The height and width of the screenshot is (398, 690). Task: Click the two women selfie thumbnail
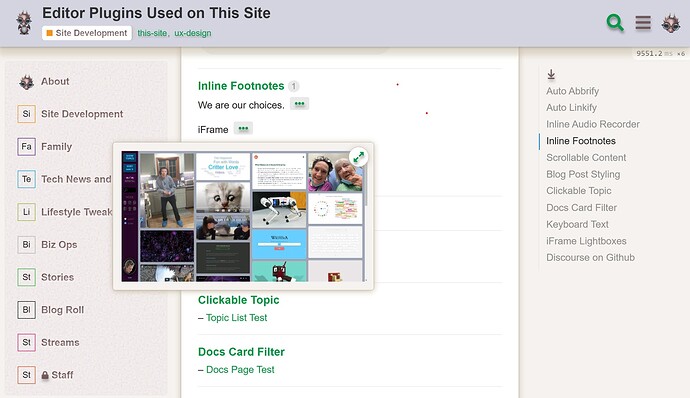pos(335,172)
